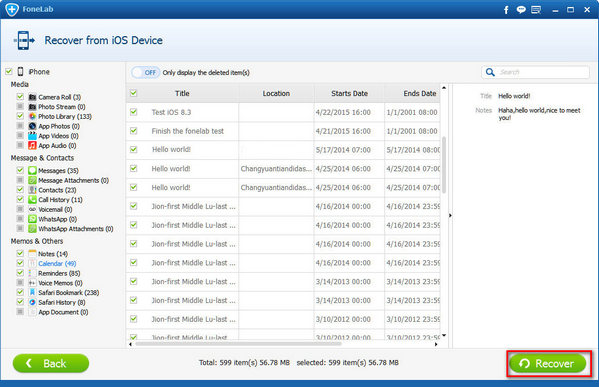Toggle the select-all checkbox in table header
Screen dimensions: 599x387
click(x=133, y=93)
